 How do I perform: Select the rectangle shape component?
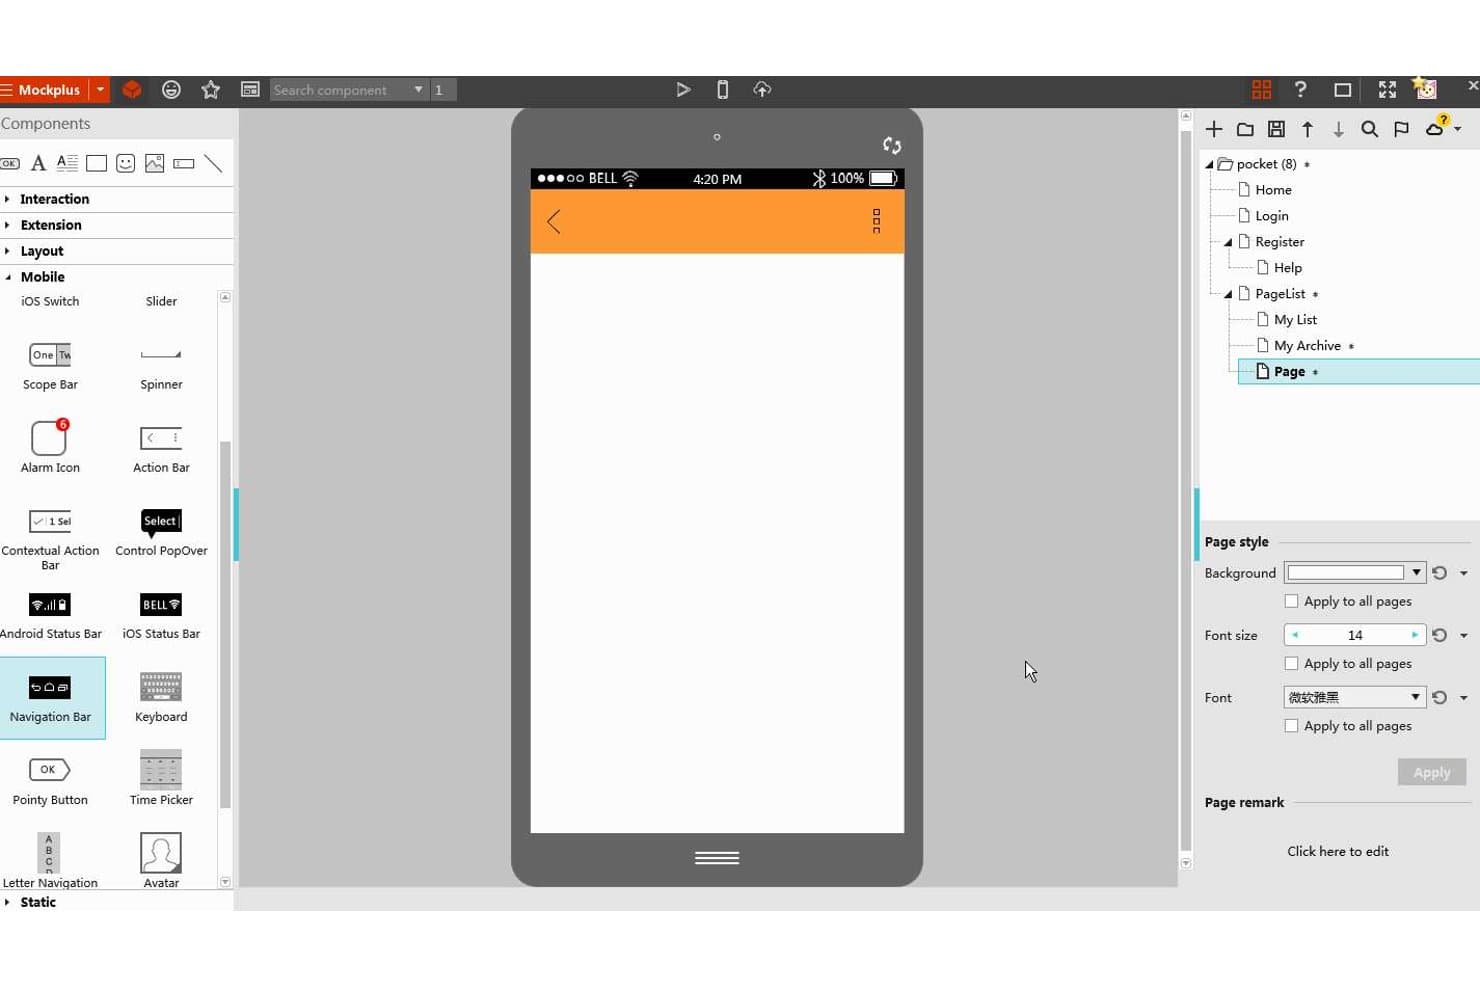coord(96,163)
